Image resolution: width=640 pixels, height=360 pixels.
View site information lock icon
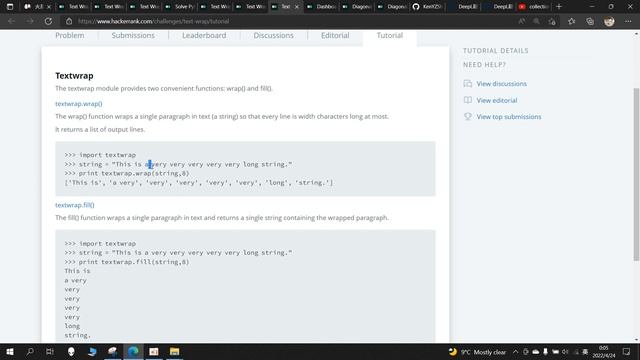pyautogui.click(x=69, y=21)
